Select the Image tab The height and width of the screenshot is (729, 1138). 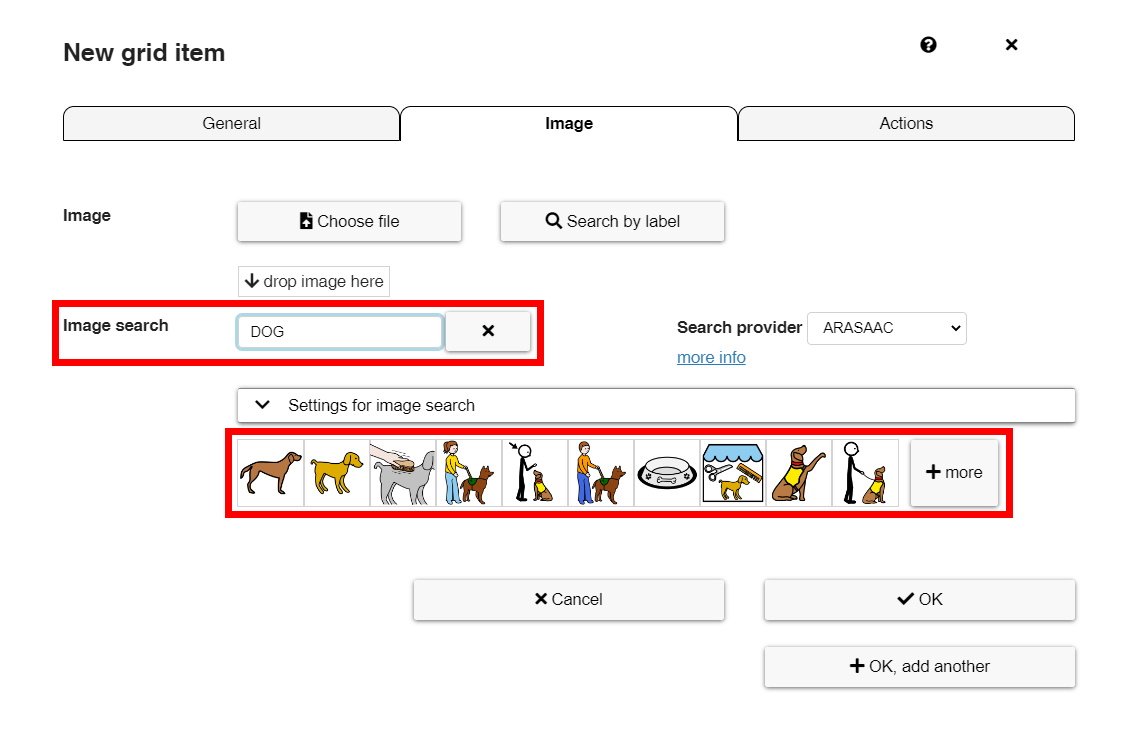(569, 123)
